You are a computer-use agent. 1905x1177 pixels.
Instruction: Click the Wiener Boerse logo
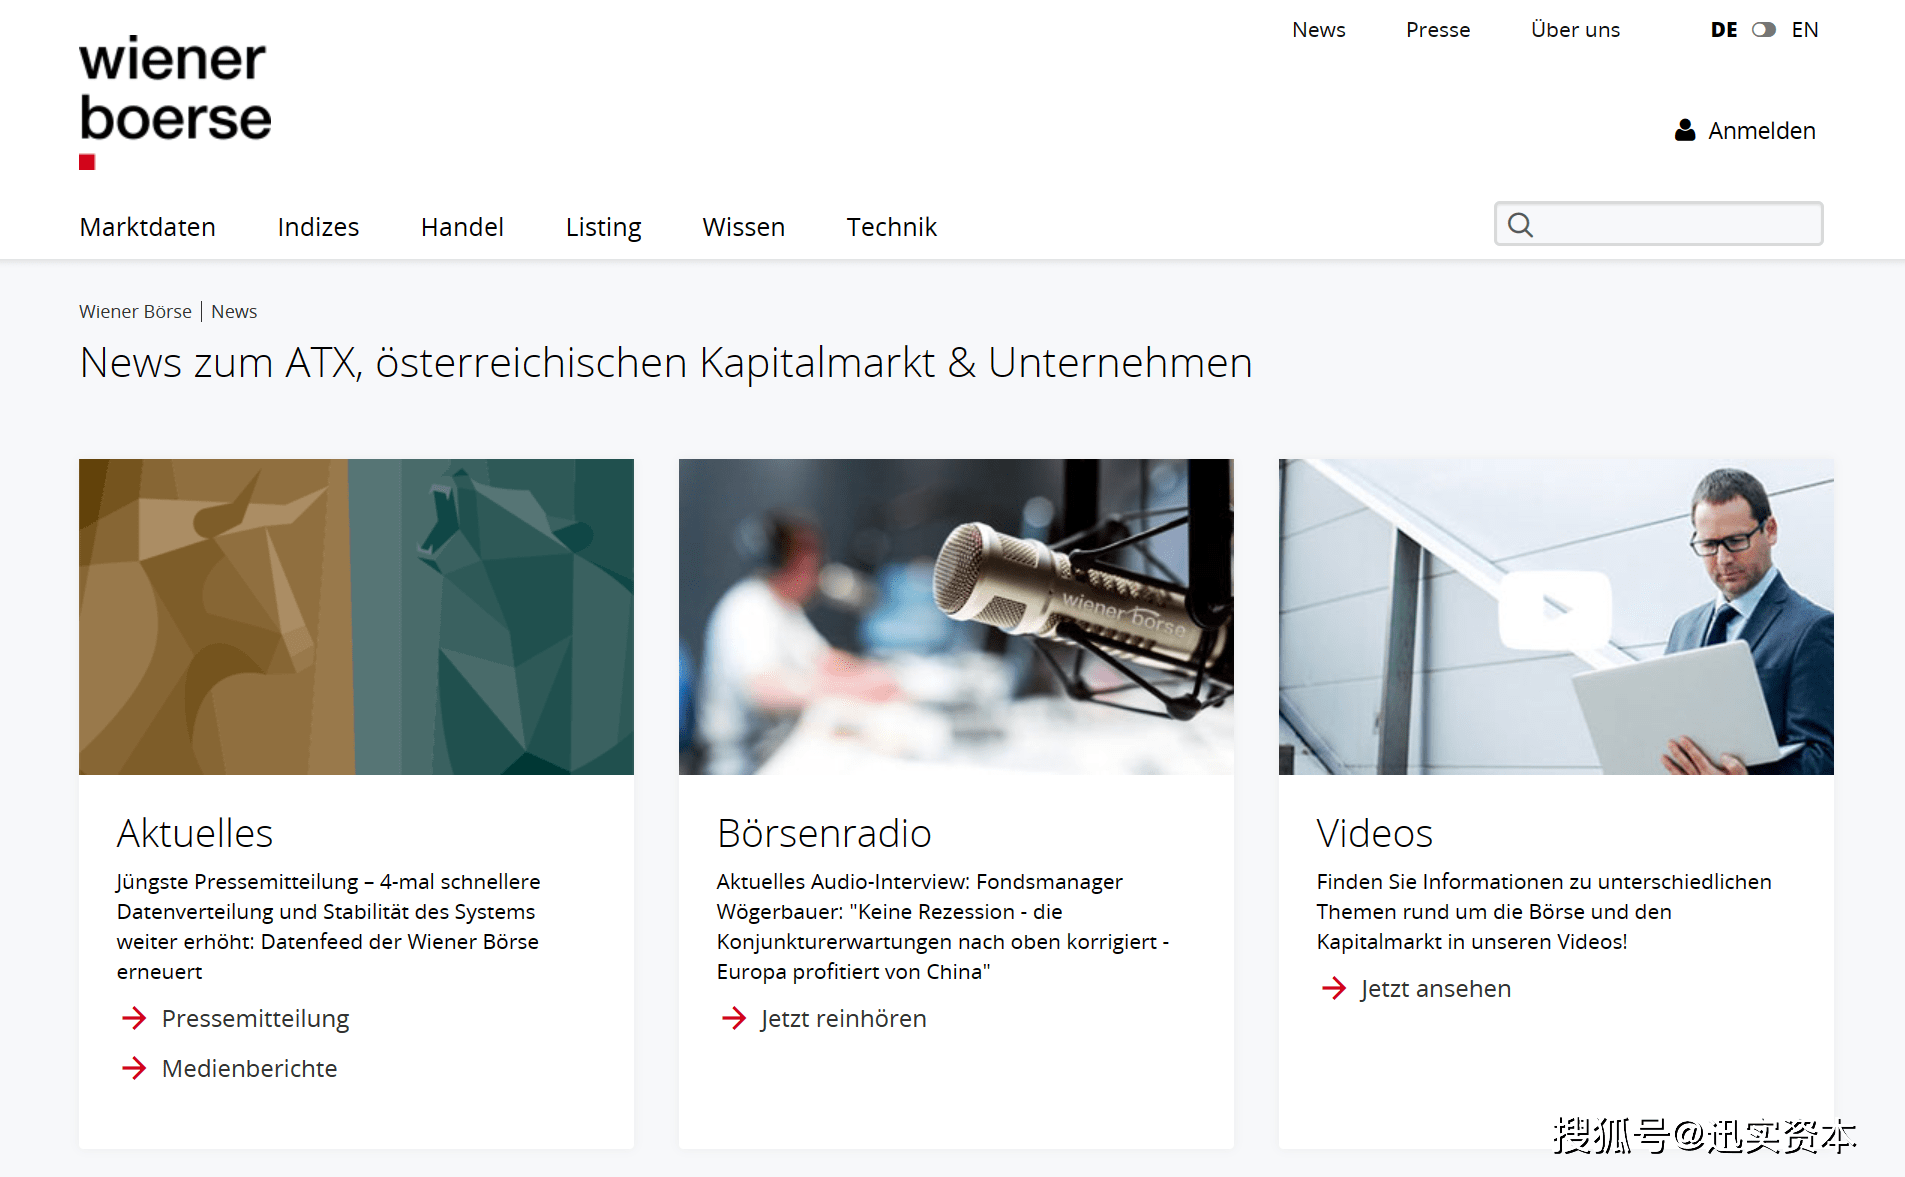(175, 102)
